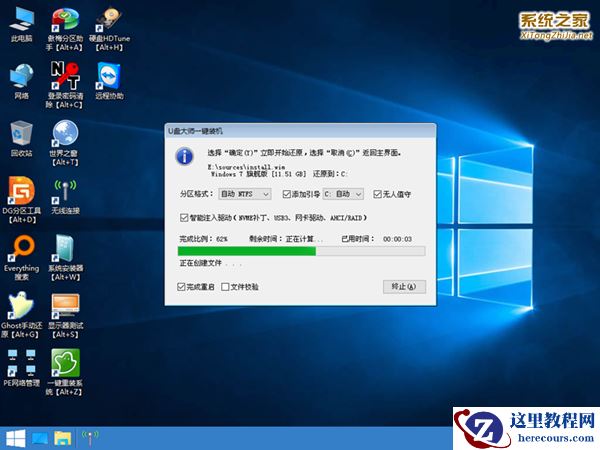Launch the 一键重装系统 green ghost icon
600x450 pixels.
pyautogui.click(x=65, y=372)
